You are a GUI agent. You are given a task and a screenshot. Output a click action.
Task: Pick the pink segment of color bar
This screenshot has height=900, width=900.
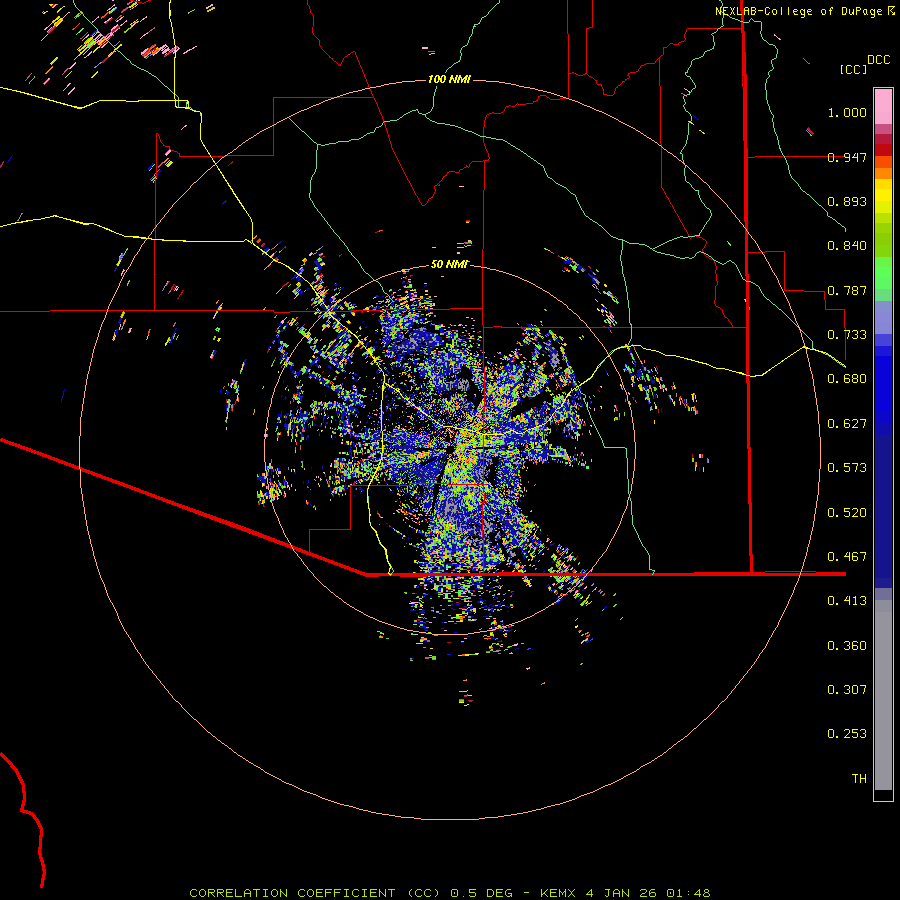tap(883, 106)
